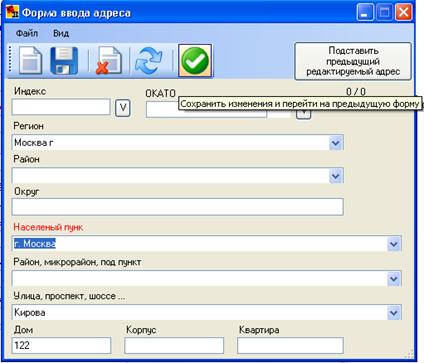Maximize the Форма ввода адреса window
This screenshot has width=424, height=363.
click(384, 13)
